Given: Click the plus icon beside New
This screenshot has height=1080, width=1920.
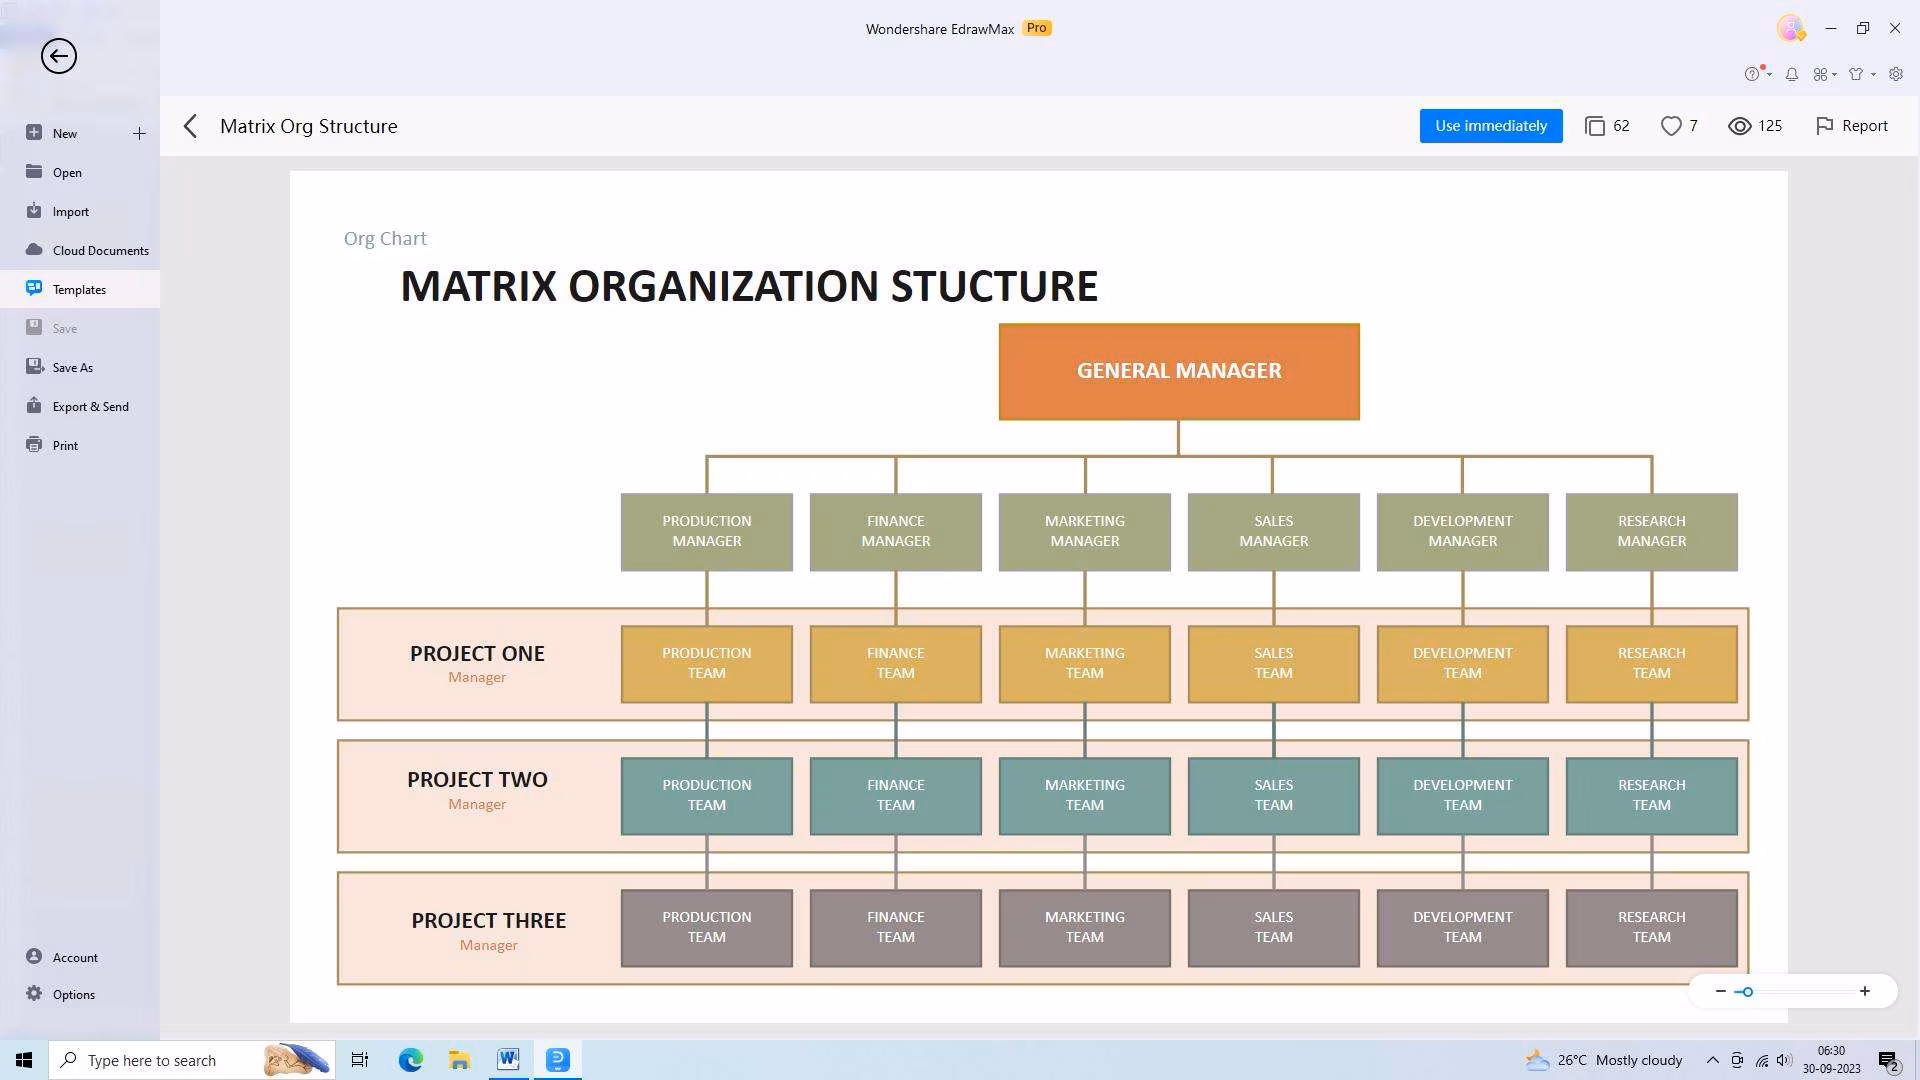Looking at the screenshot, I should 139,133.
